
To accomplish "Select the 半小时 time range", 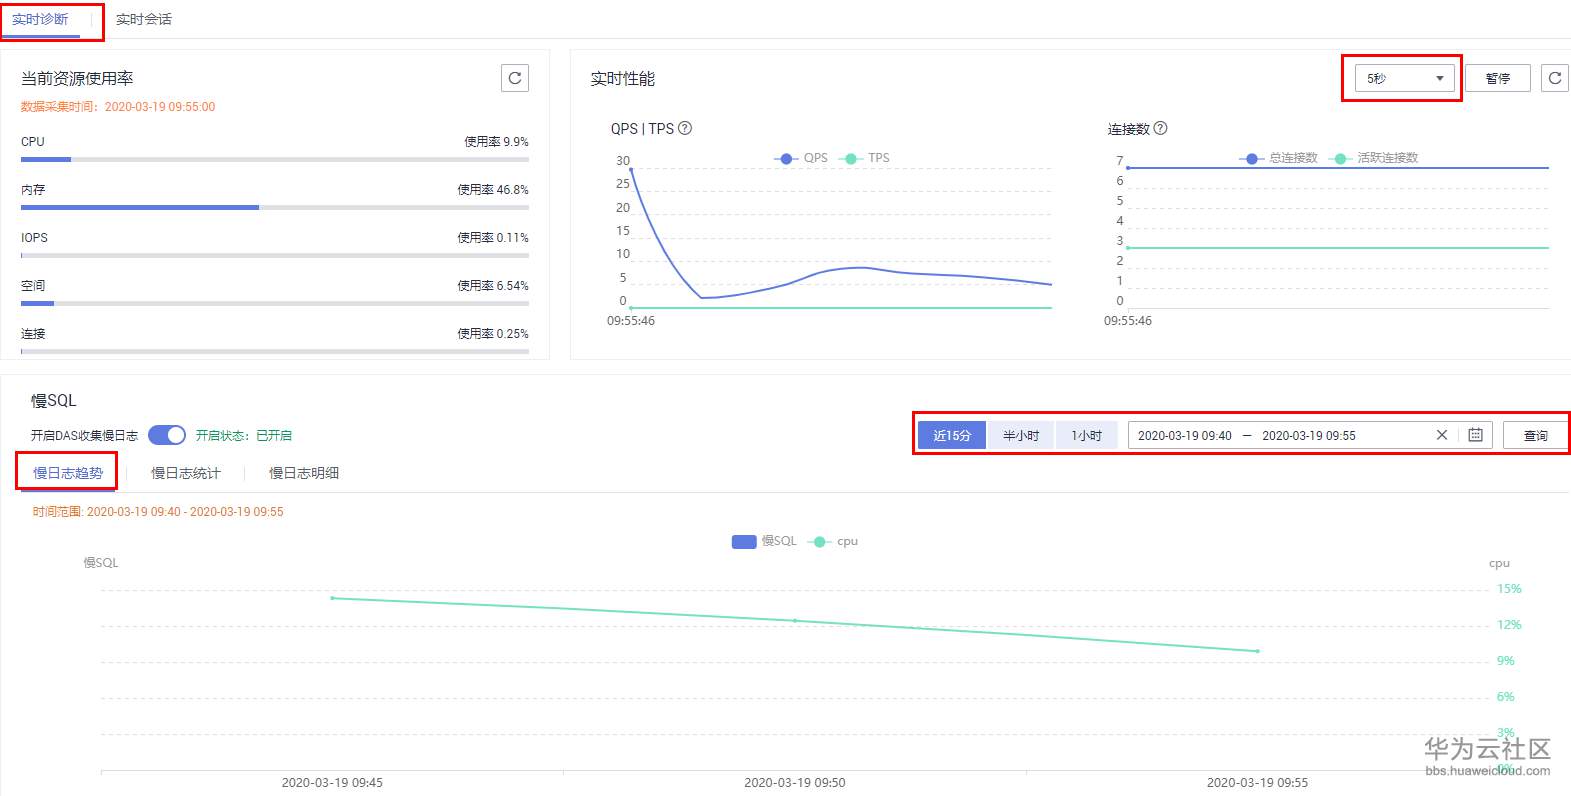I will (1021, 435).
